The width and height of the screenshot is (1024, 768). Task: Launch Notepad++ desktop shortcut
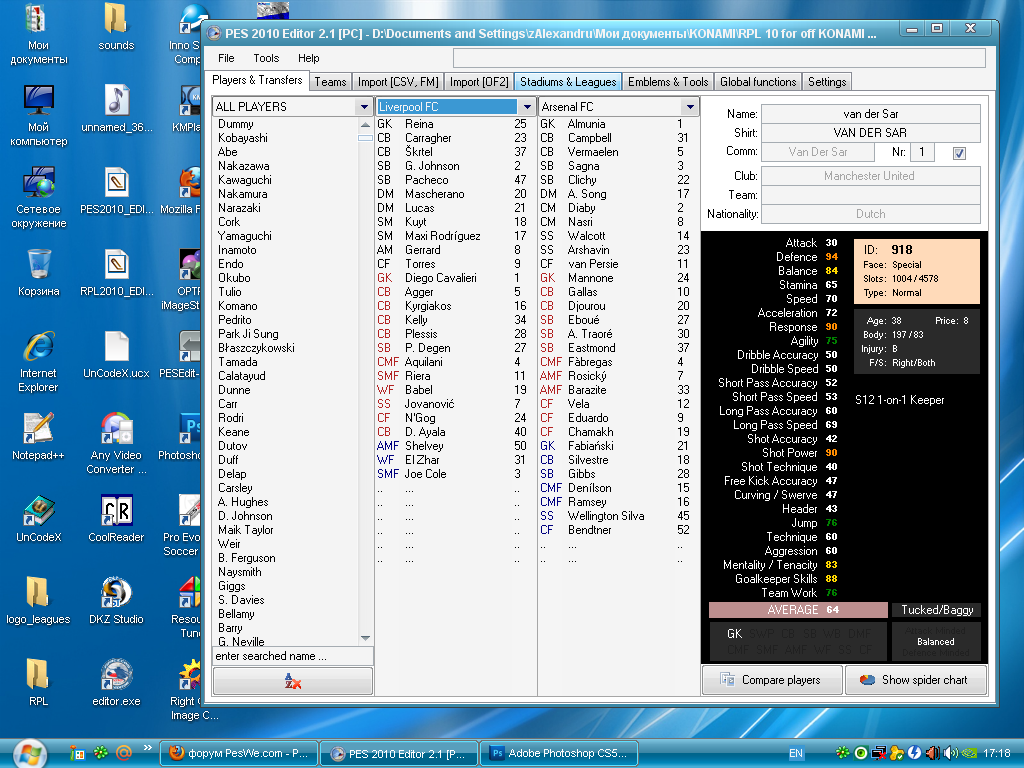39,438
